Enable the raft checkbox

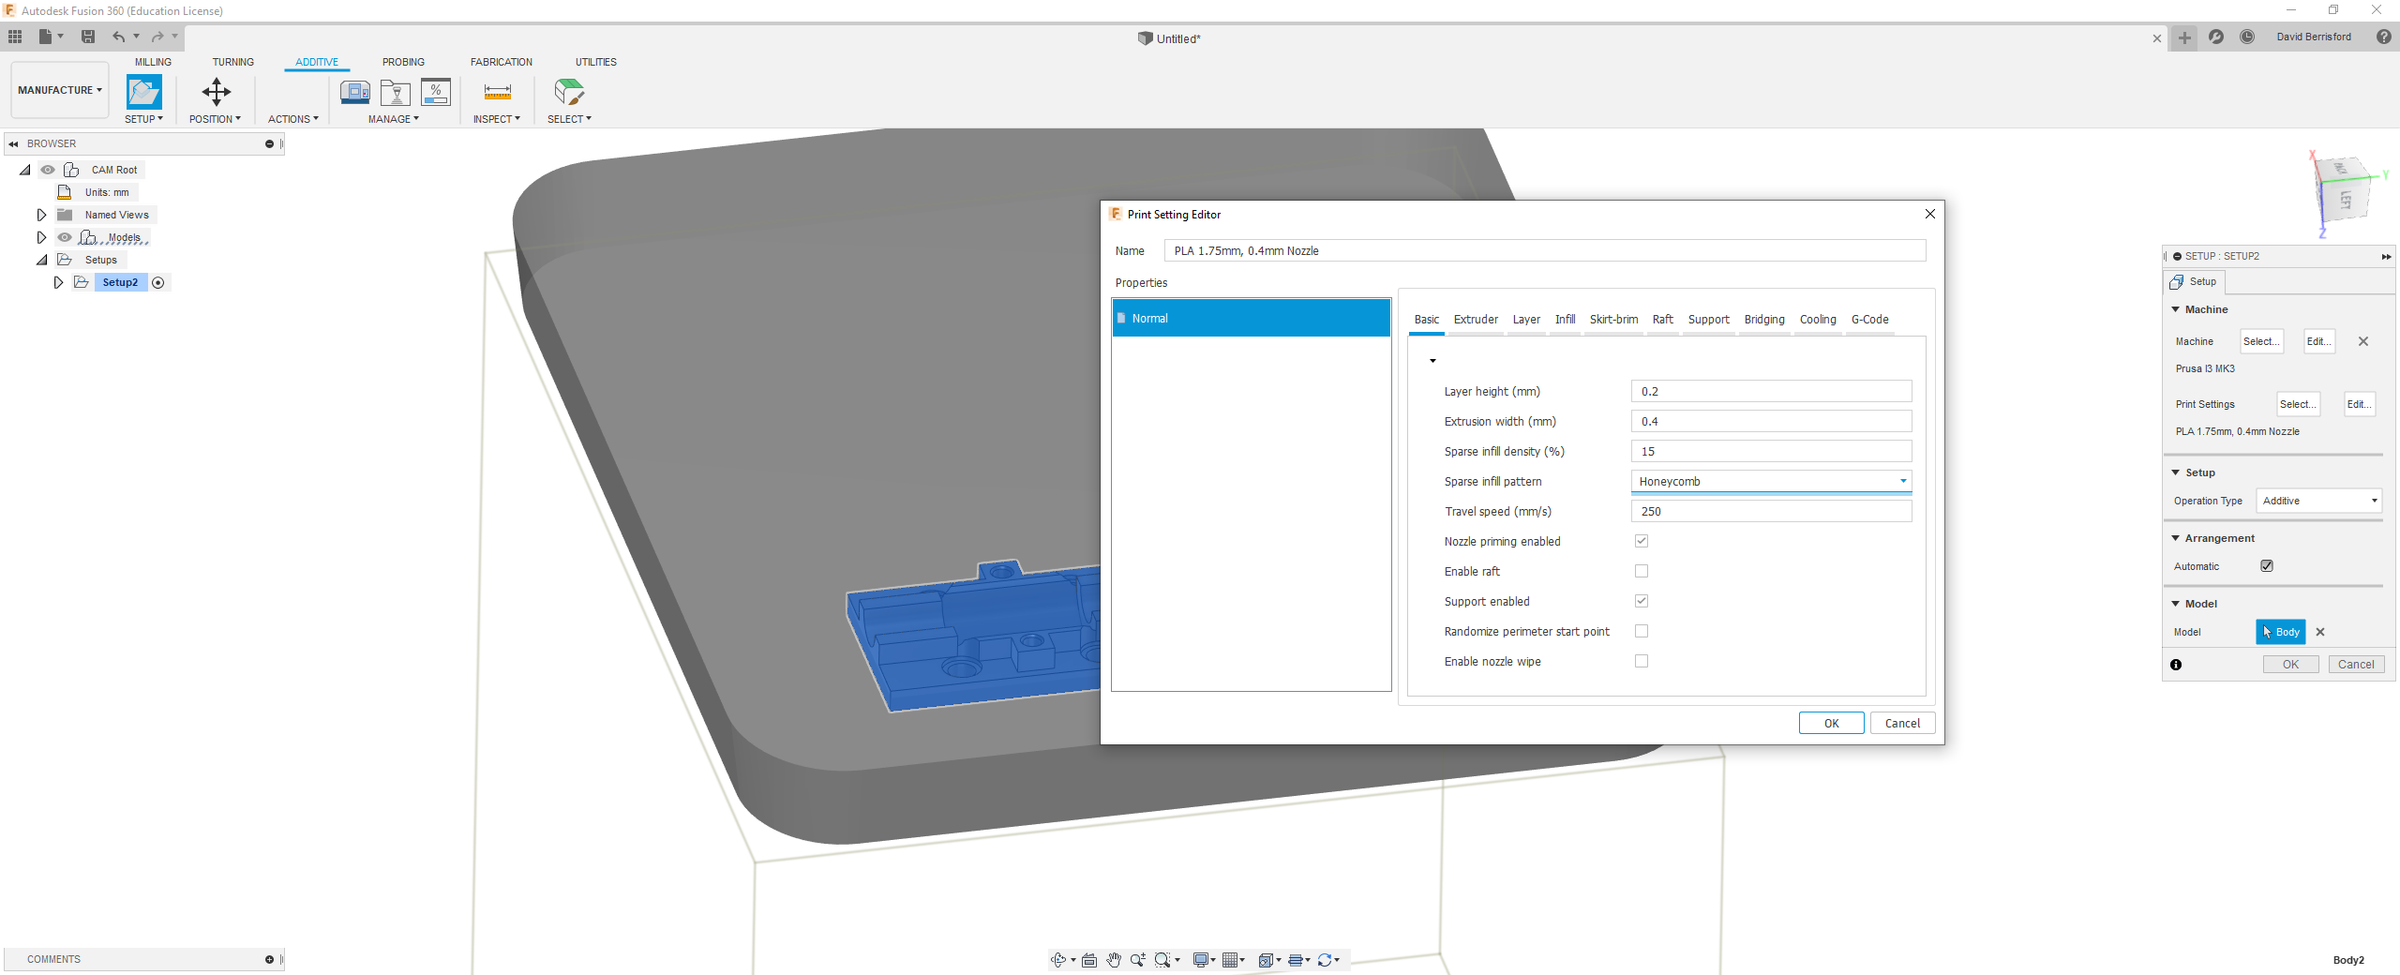tap(1641, 571)
